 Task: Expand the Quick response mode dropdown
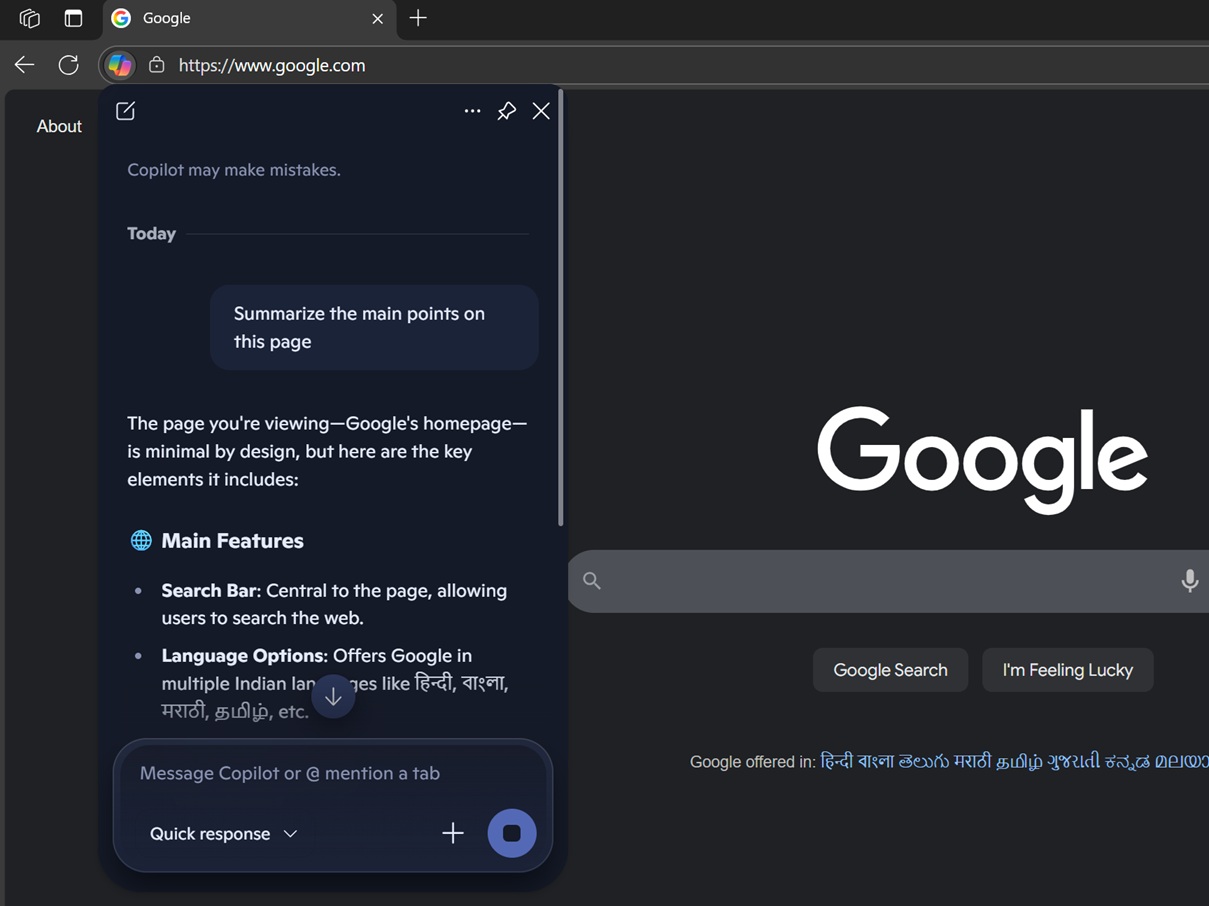pos(224,833)
